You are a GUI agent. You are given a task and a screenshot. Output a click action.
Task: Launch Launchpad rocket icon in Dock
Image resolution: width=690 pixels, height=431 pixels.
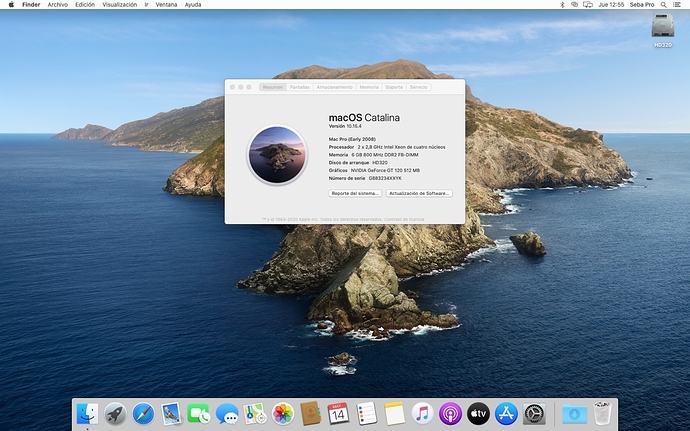115,414
